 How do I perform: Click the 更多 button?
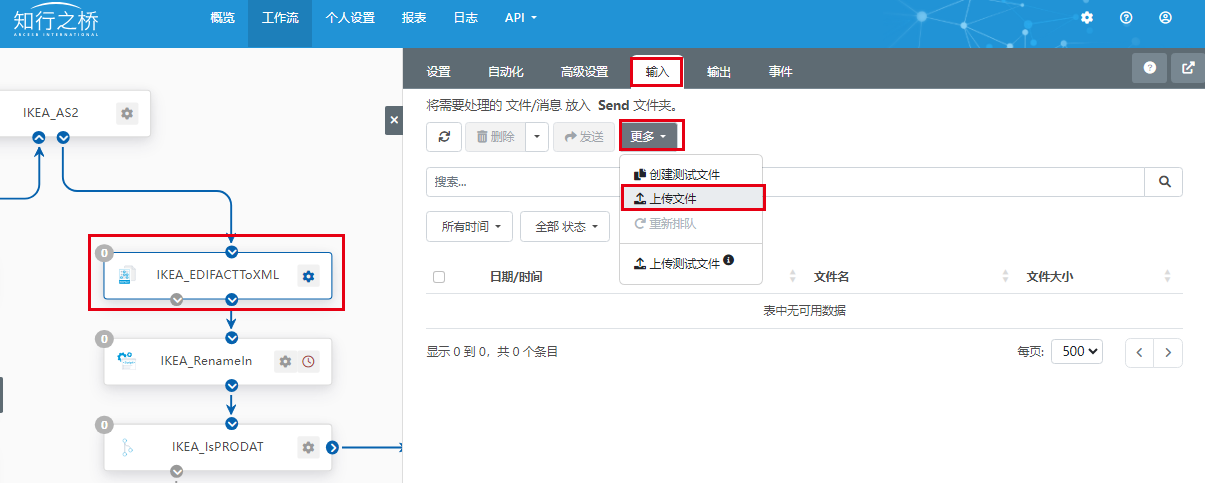tap(648, 137)
